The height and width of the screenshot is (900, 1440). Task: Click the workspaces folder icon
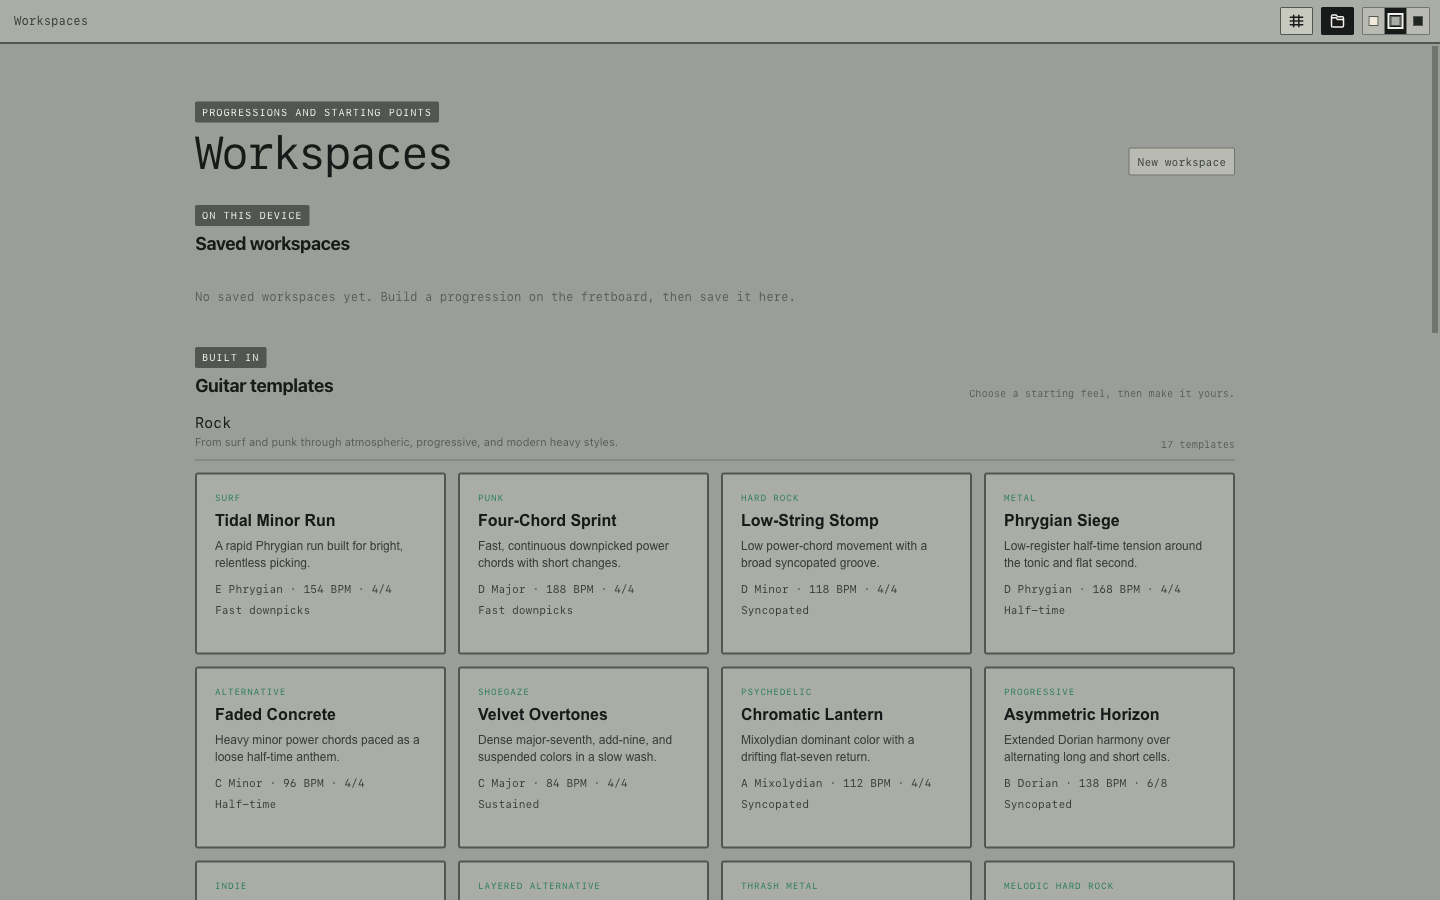click(x=1337, y=21)
